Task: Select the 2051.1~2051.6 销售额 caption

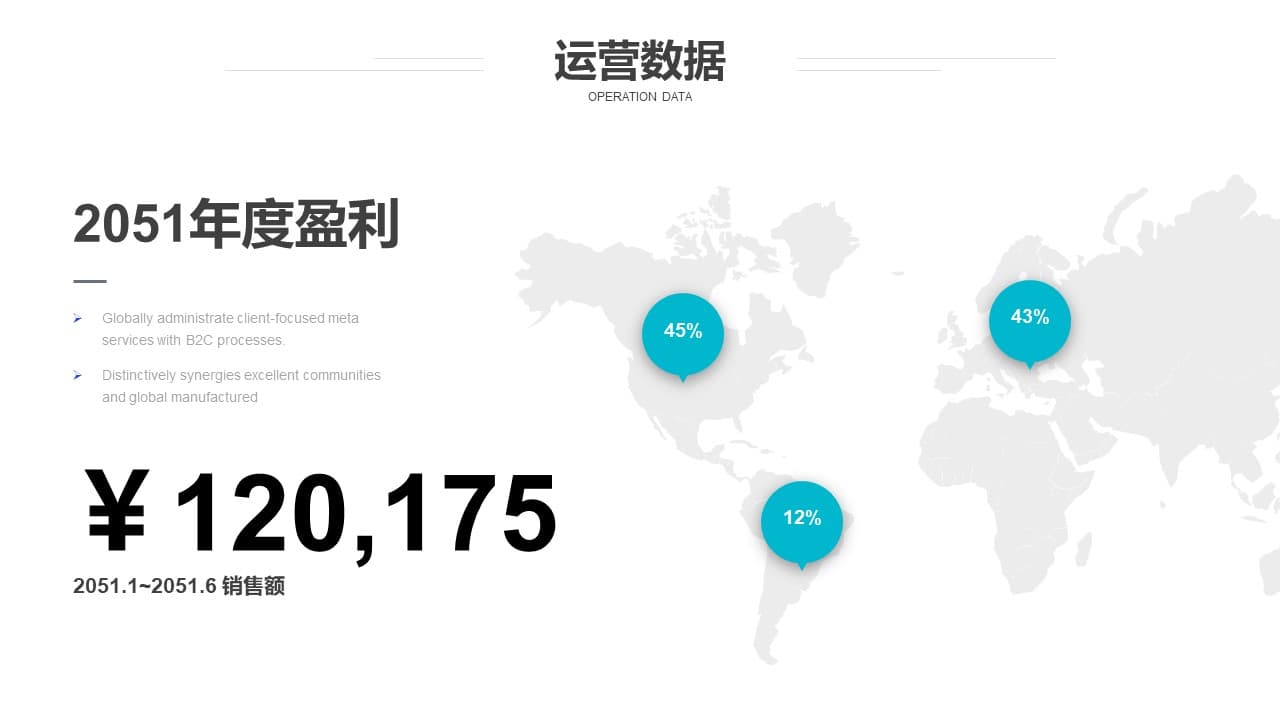Action: tap(179, 586)
